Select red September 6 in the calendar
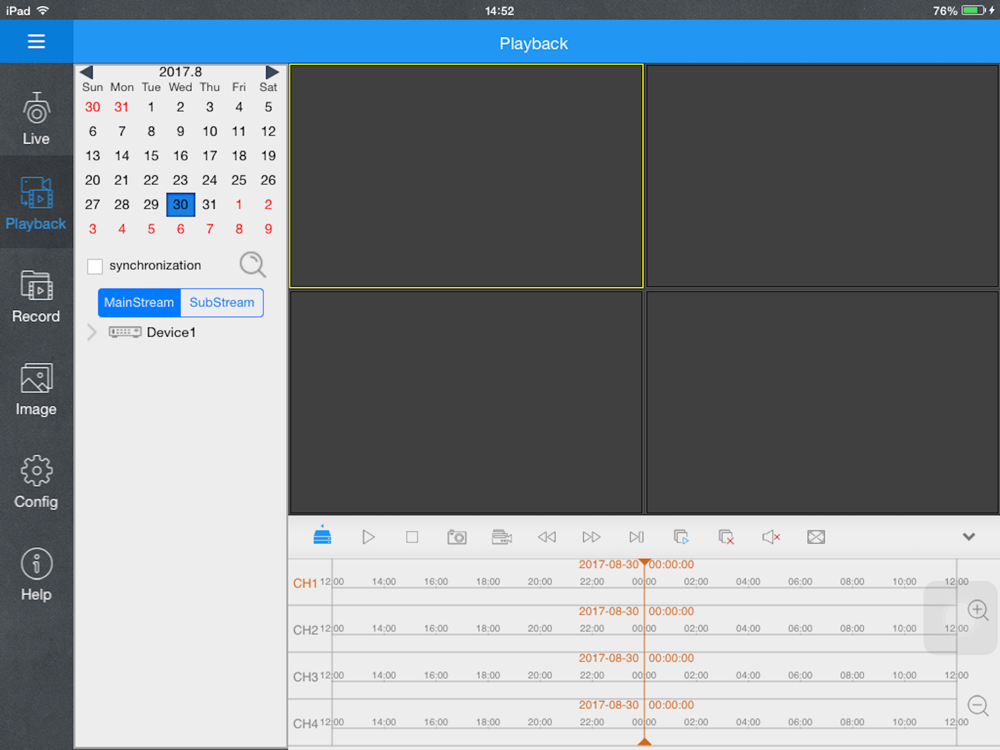The image size is (1000, 750). (x=180, y=229)
